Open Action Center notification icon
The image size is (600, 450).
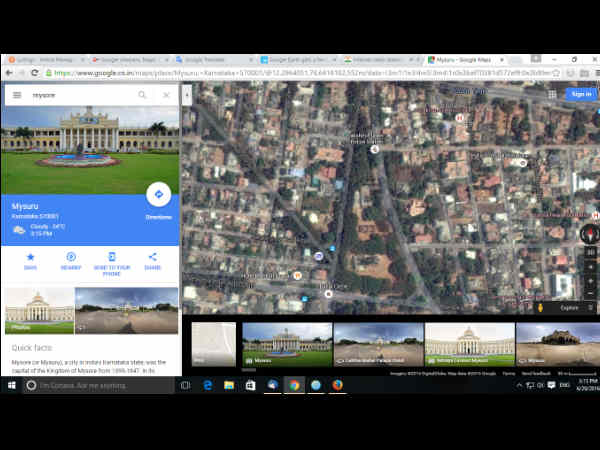[551, 385]
